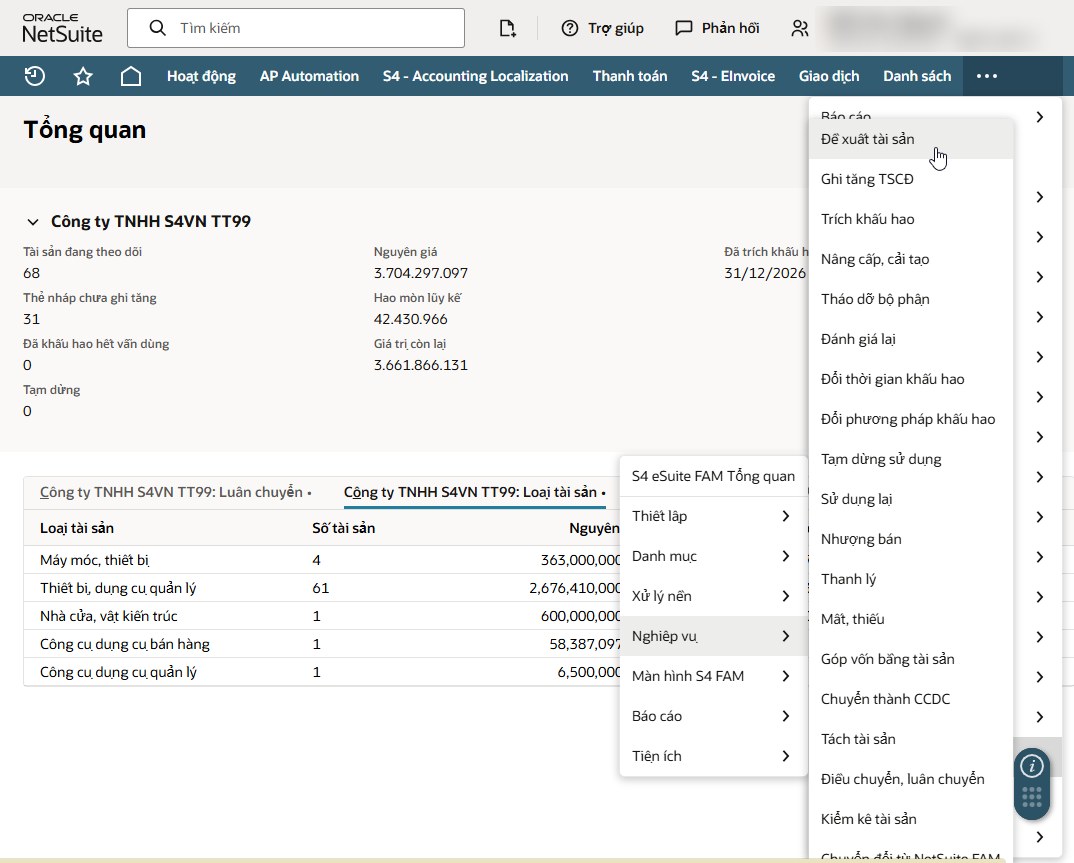Click the Trợ giúp help link

click(615, 28)
